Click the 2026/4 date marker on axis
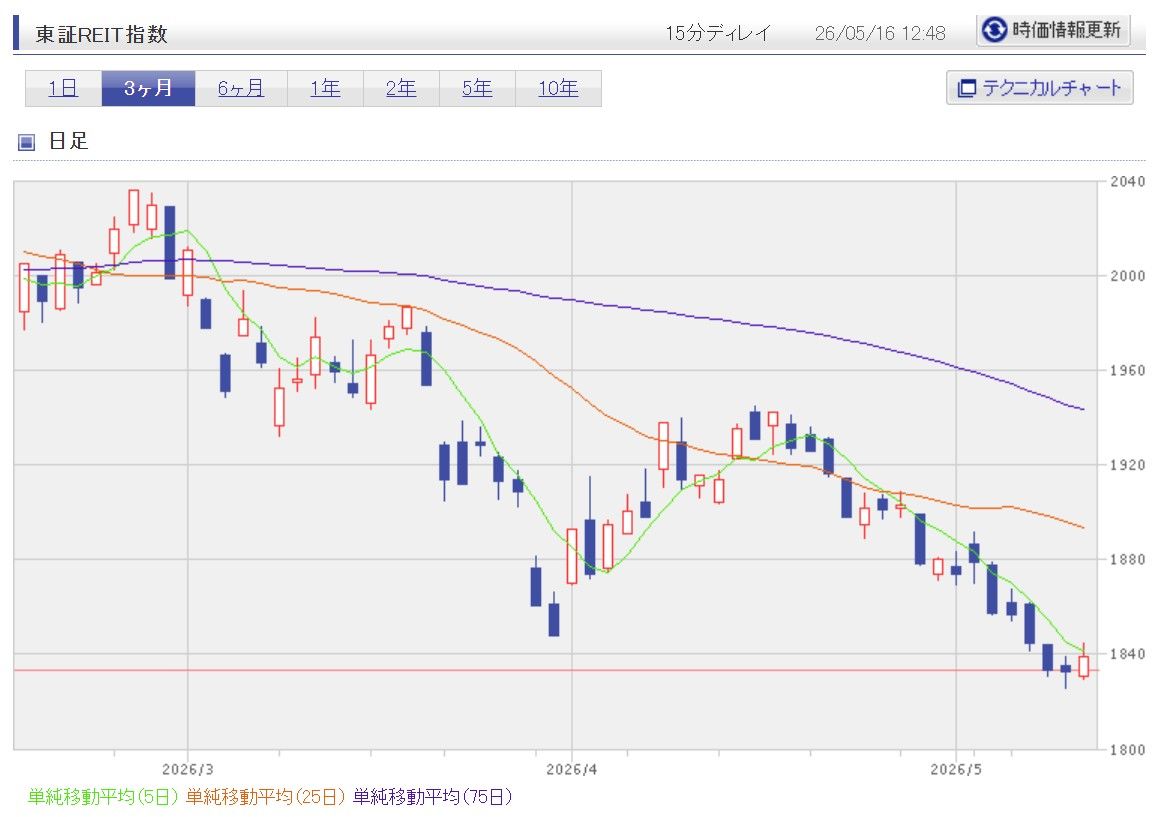The width and height of the screenshot is (1165, 817). 571,769
